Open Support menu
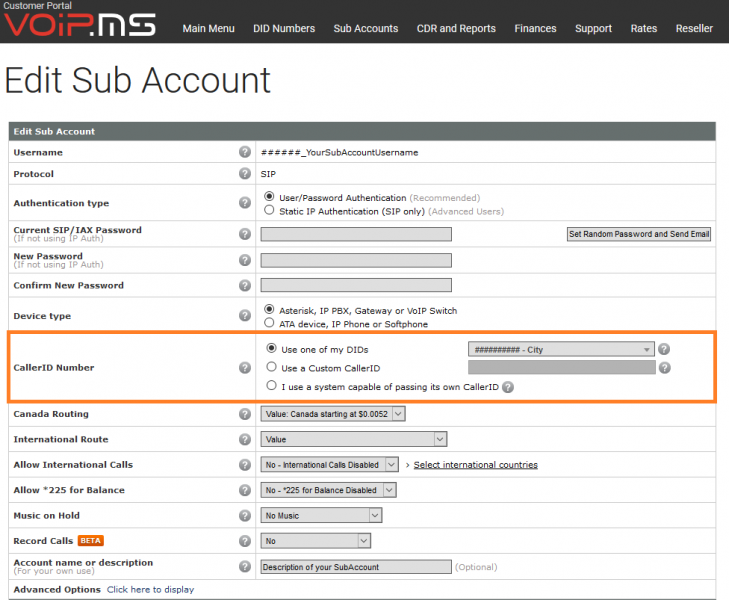729x600 pixels. [593, 28]
